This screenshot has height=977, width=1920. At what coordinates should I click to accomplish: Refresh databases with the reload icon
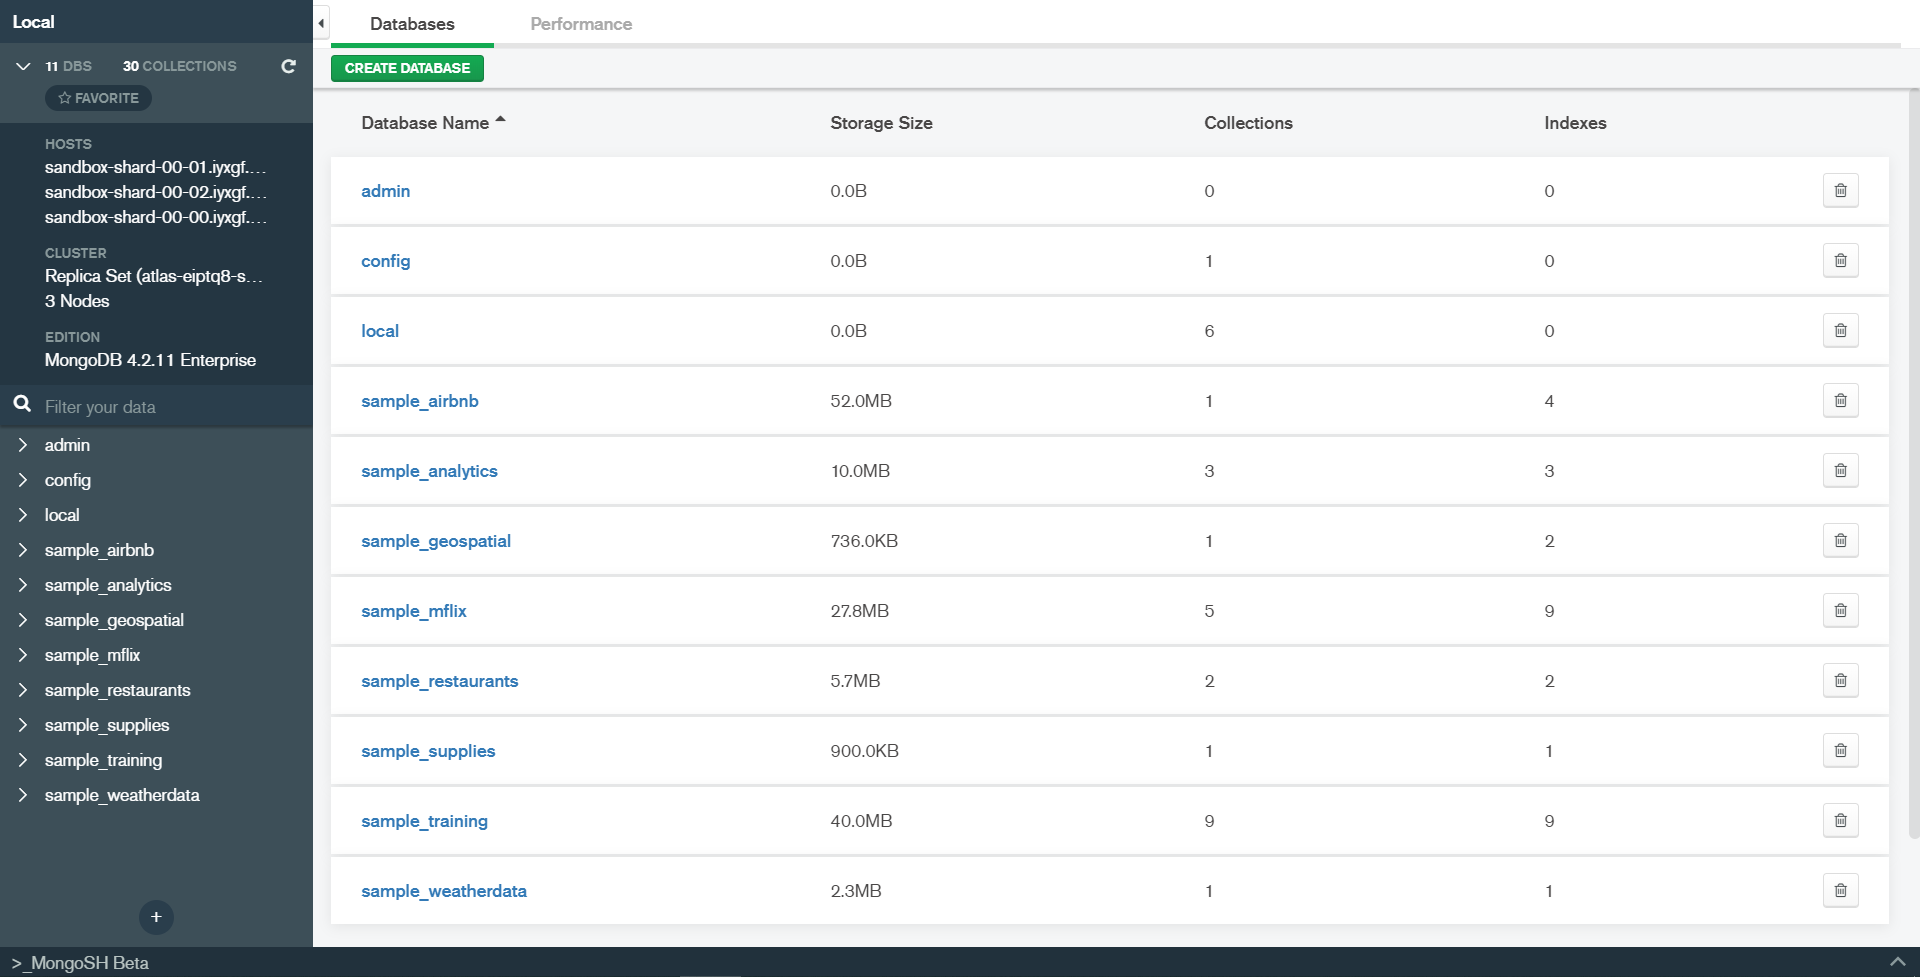click(x=288, y=66)
